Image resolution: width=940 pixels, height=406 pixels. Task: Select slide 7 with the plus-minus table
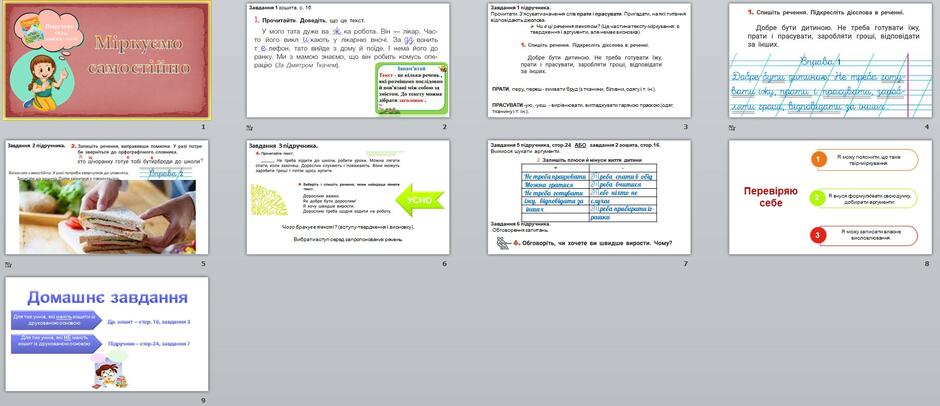(x=589, y=197)
